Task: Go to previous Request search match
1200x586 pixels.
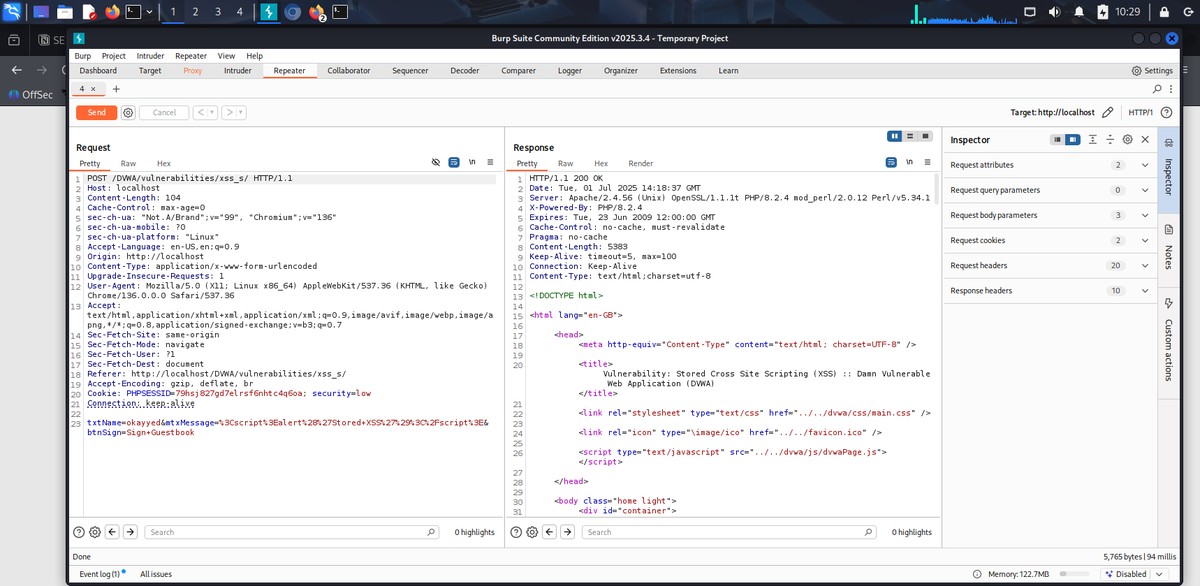Action: (x=113, y=532)
